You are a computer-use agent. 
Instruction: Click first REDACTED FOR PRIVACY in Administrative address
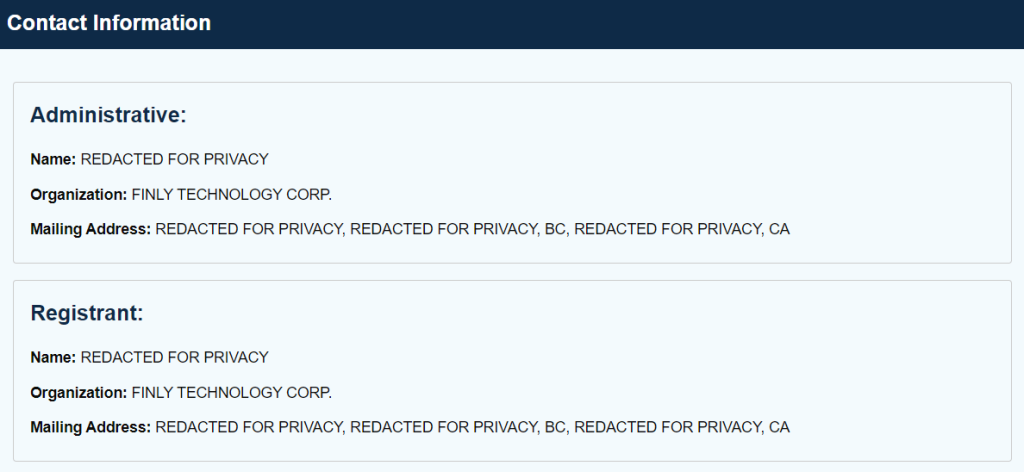point(249,229)
